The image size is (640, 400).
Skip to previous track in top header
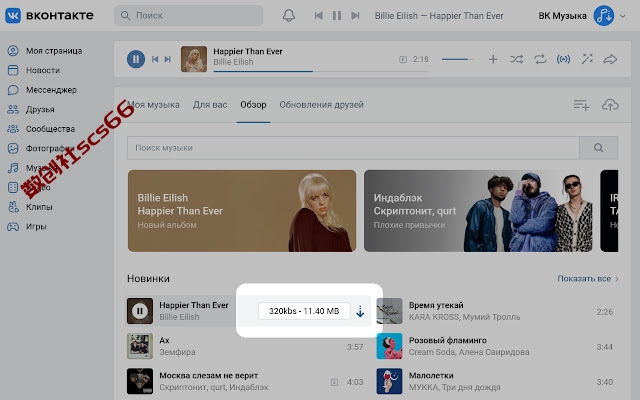[x=319, y=16]
